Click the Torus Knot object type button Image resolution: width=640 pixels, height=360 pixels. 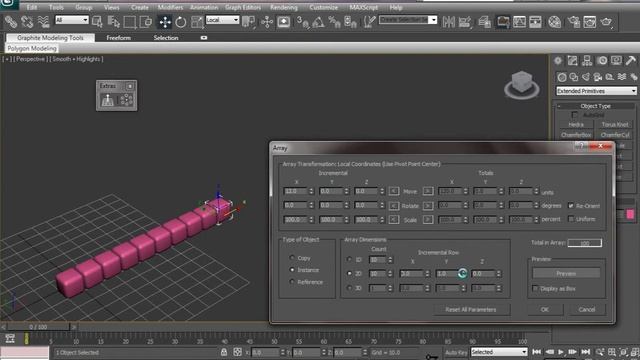[x=615, y=124]
